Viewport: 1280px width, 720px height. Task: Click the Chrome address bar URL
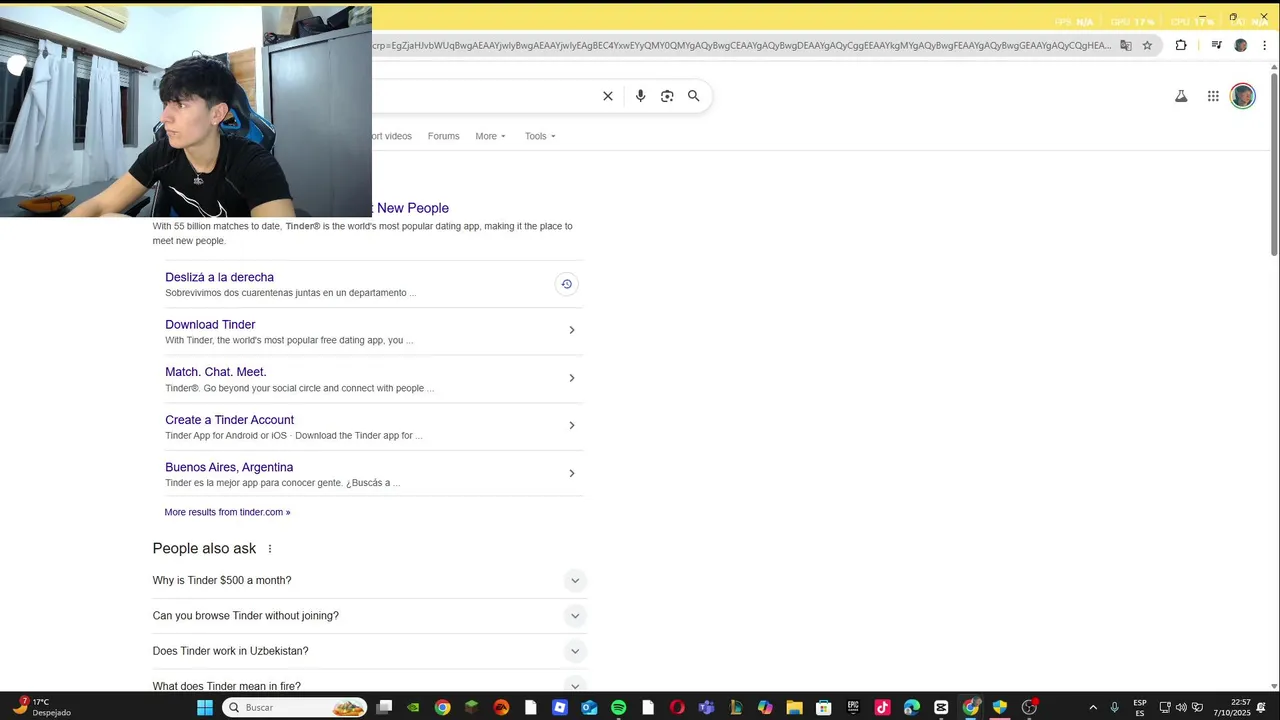(x=741, y=45)
